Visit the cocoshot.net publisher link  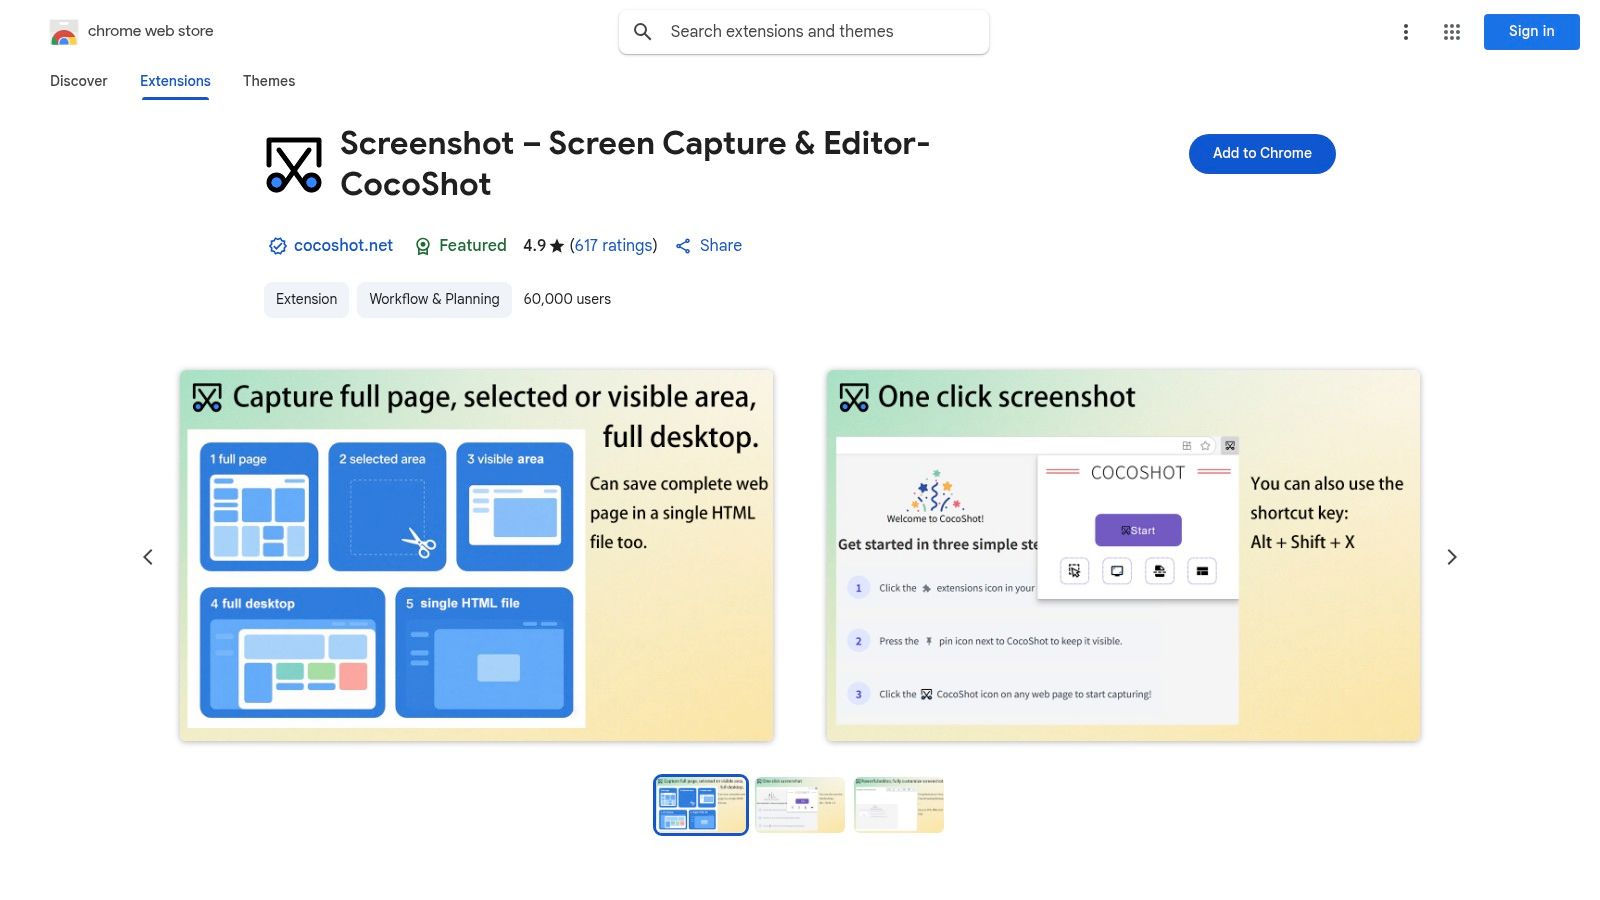click(344, 245)
